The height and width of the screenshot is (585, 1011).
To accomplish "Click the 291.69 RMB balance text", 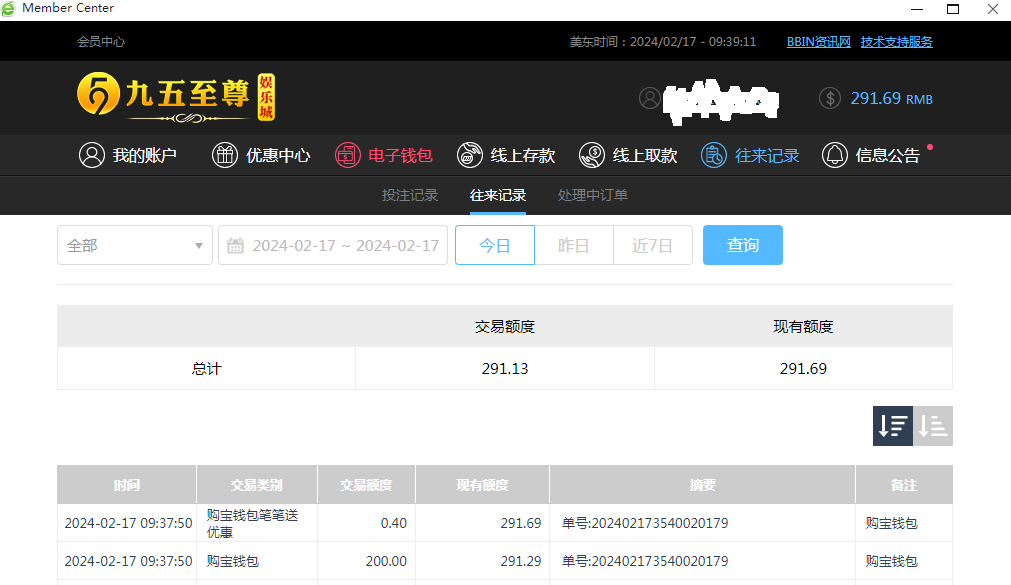I will [891, 99].
